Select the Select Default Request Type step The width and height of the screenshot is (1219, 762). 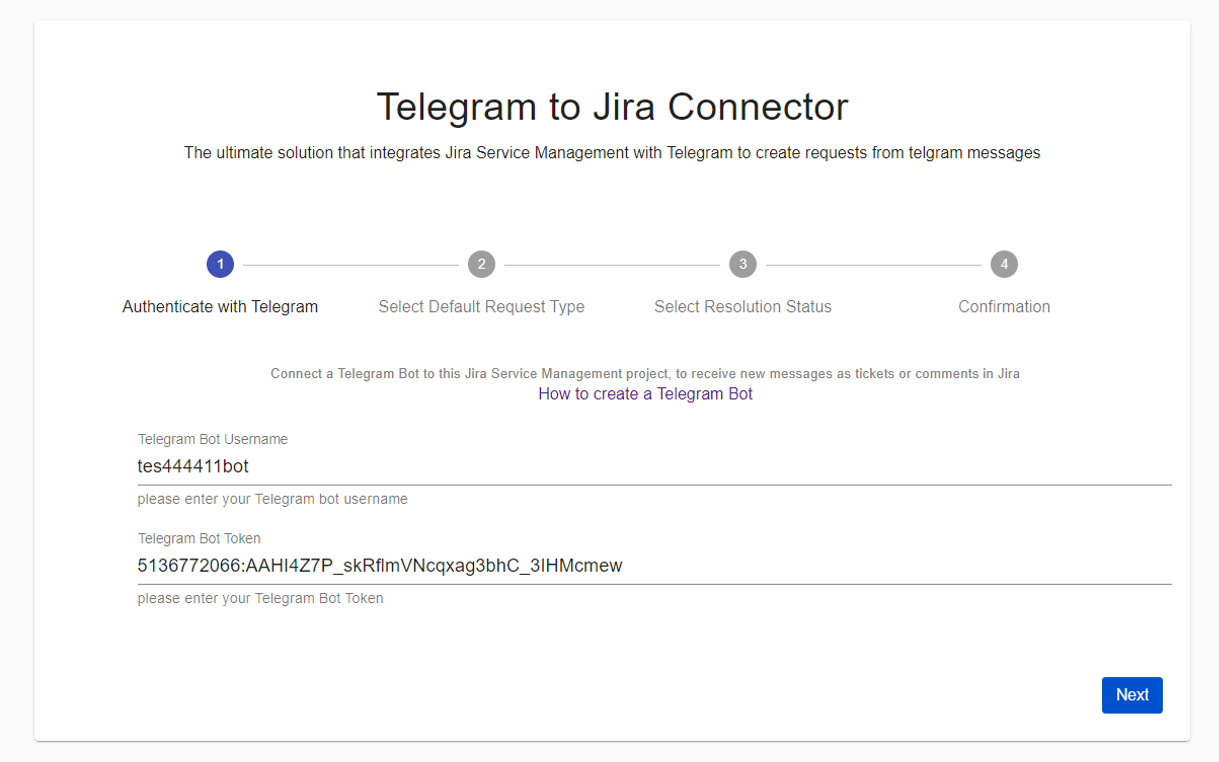481,307
